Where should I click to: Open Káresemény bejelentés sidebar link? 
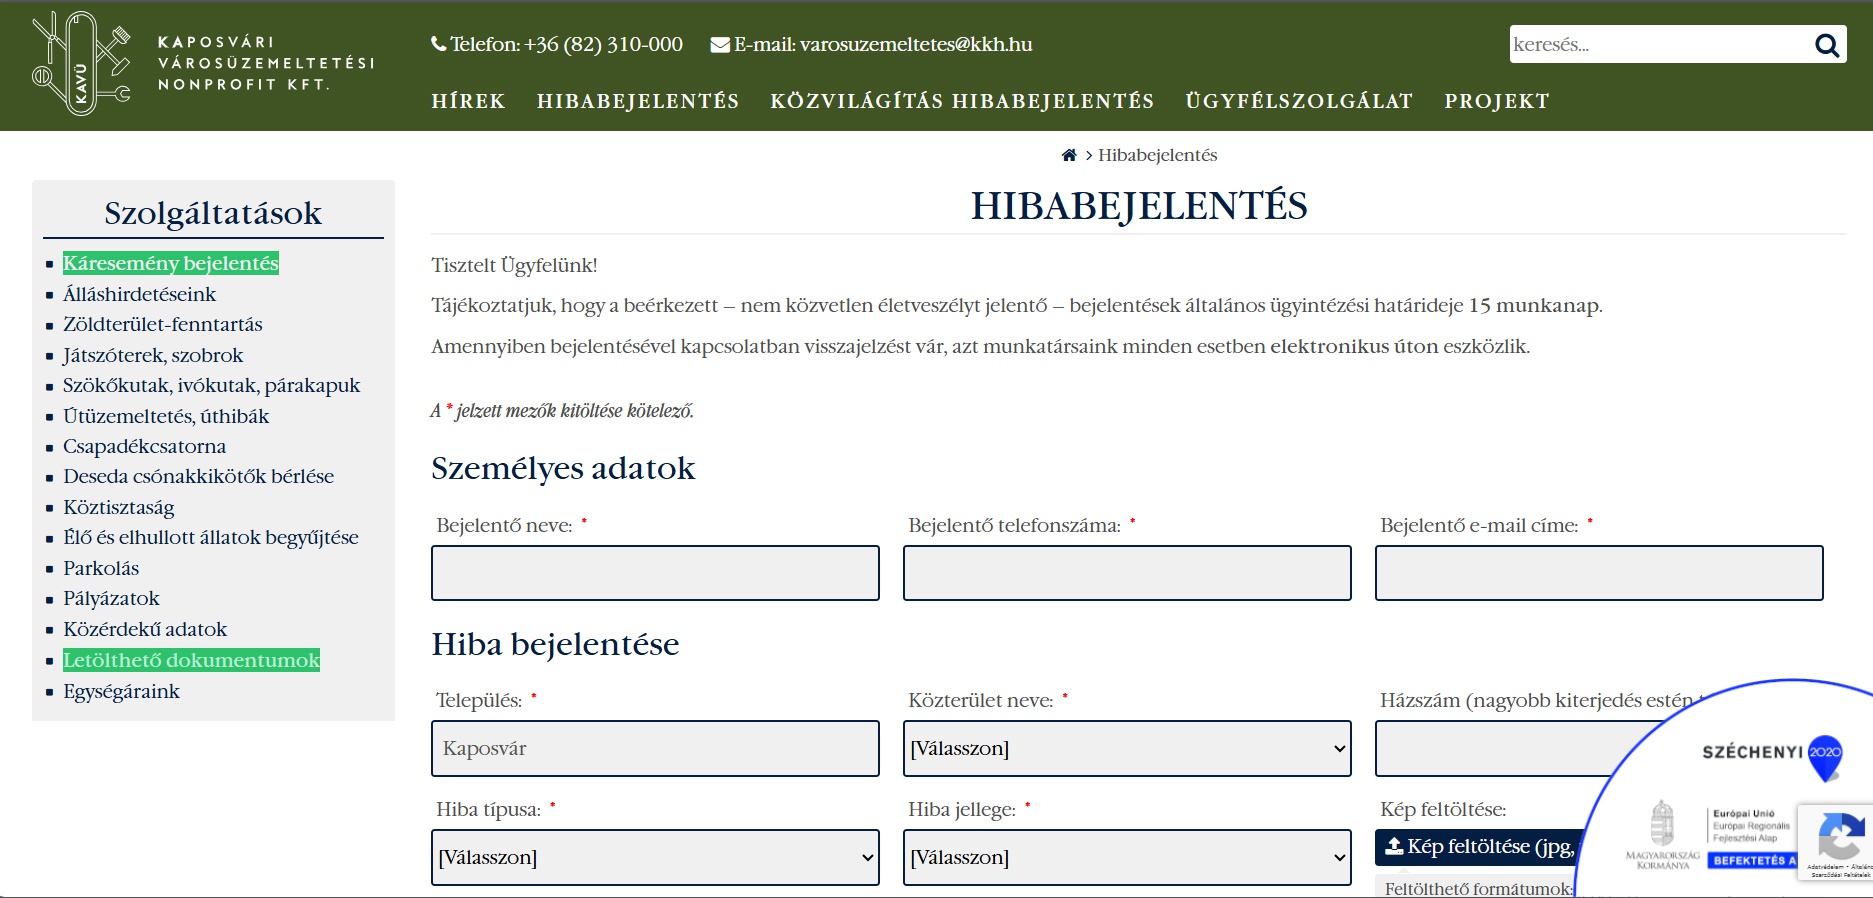[170, 263]
